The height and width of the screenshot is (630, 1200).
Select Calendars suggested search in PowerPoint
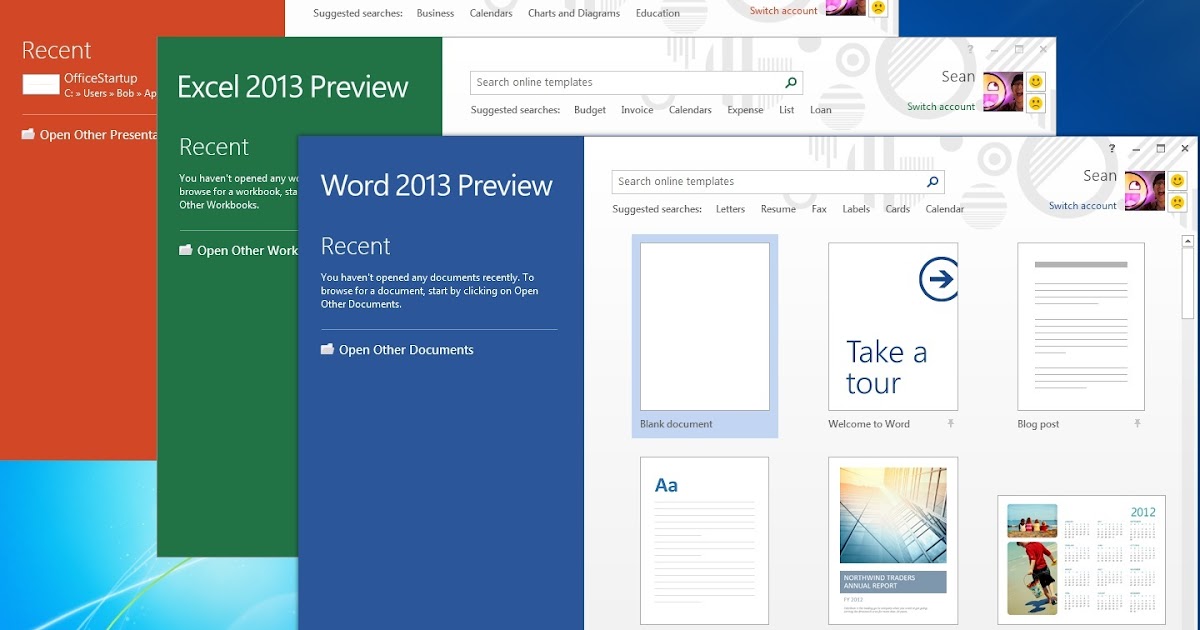coord(491,13)
